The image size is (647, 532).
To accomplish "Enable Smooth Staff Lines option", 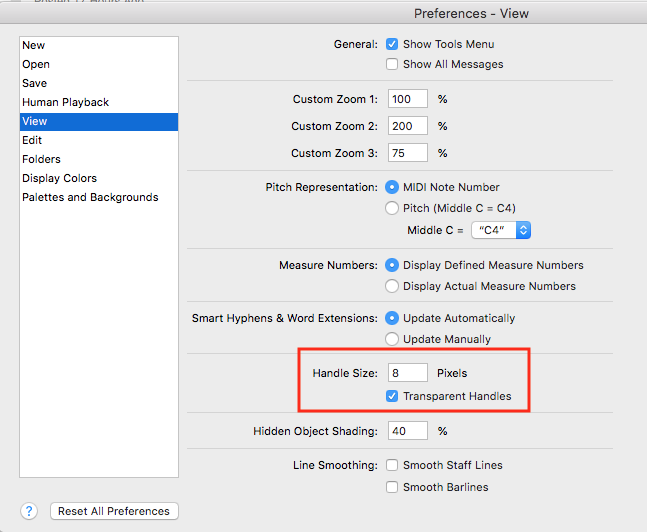I will (393, 465).
